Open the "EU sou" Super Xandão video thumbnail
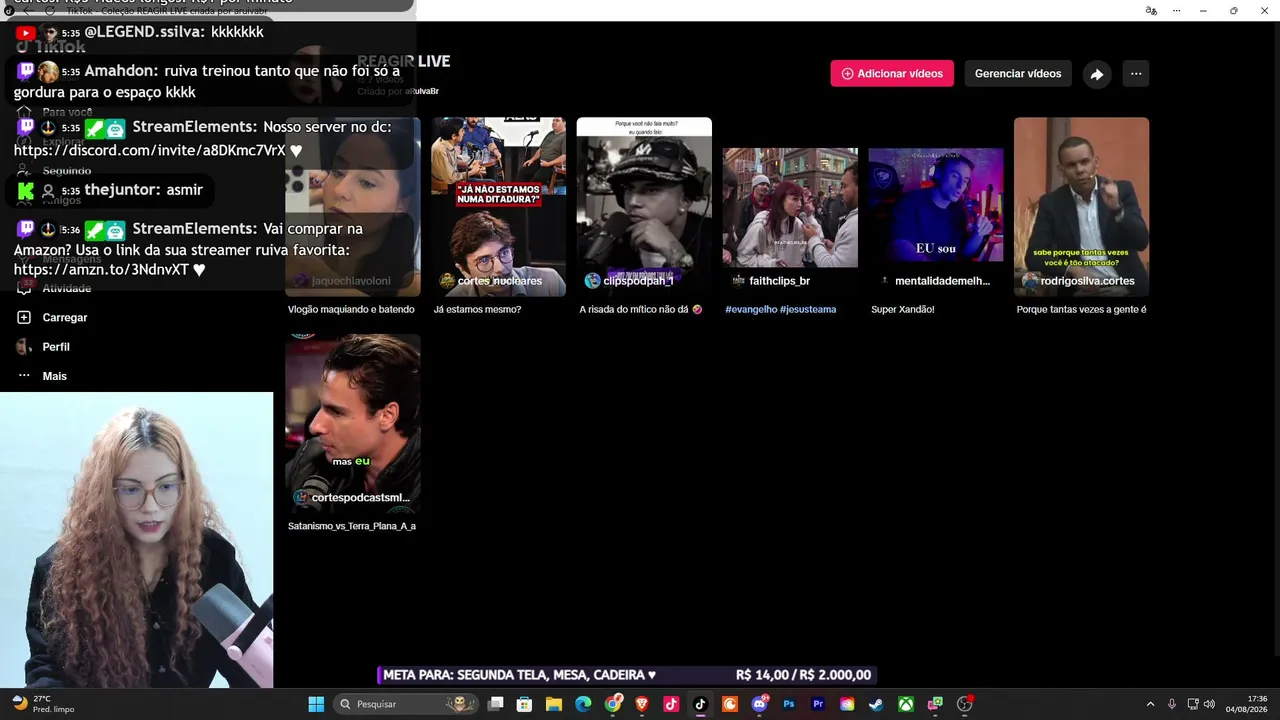The height and width of the screenshot is (720, 1280). (x=936, y=205)
